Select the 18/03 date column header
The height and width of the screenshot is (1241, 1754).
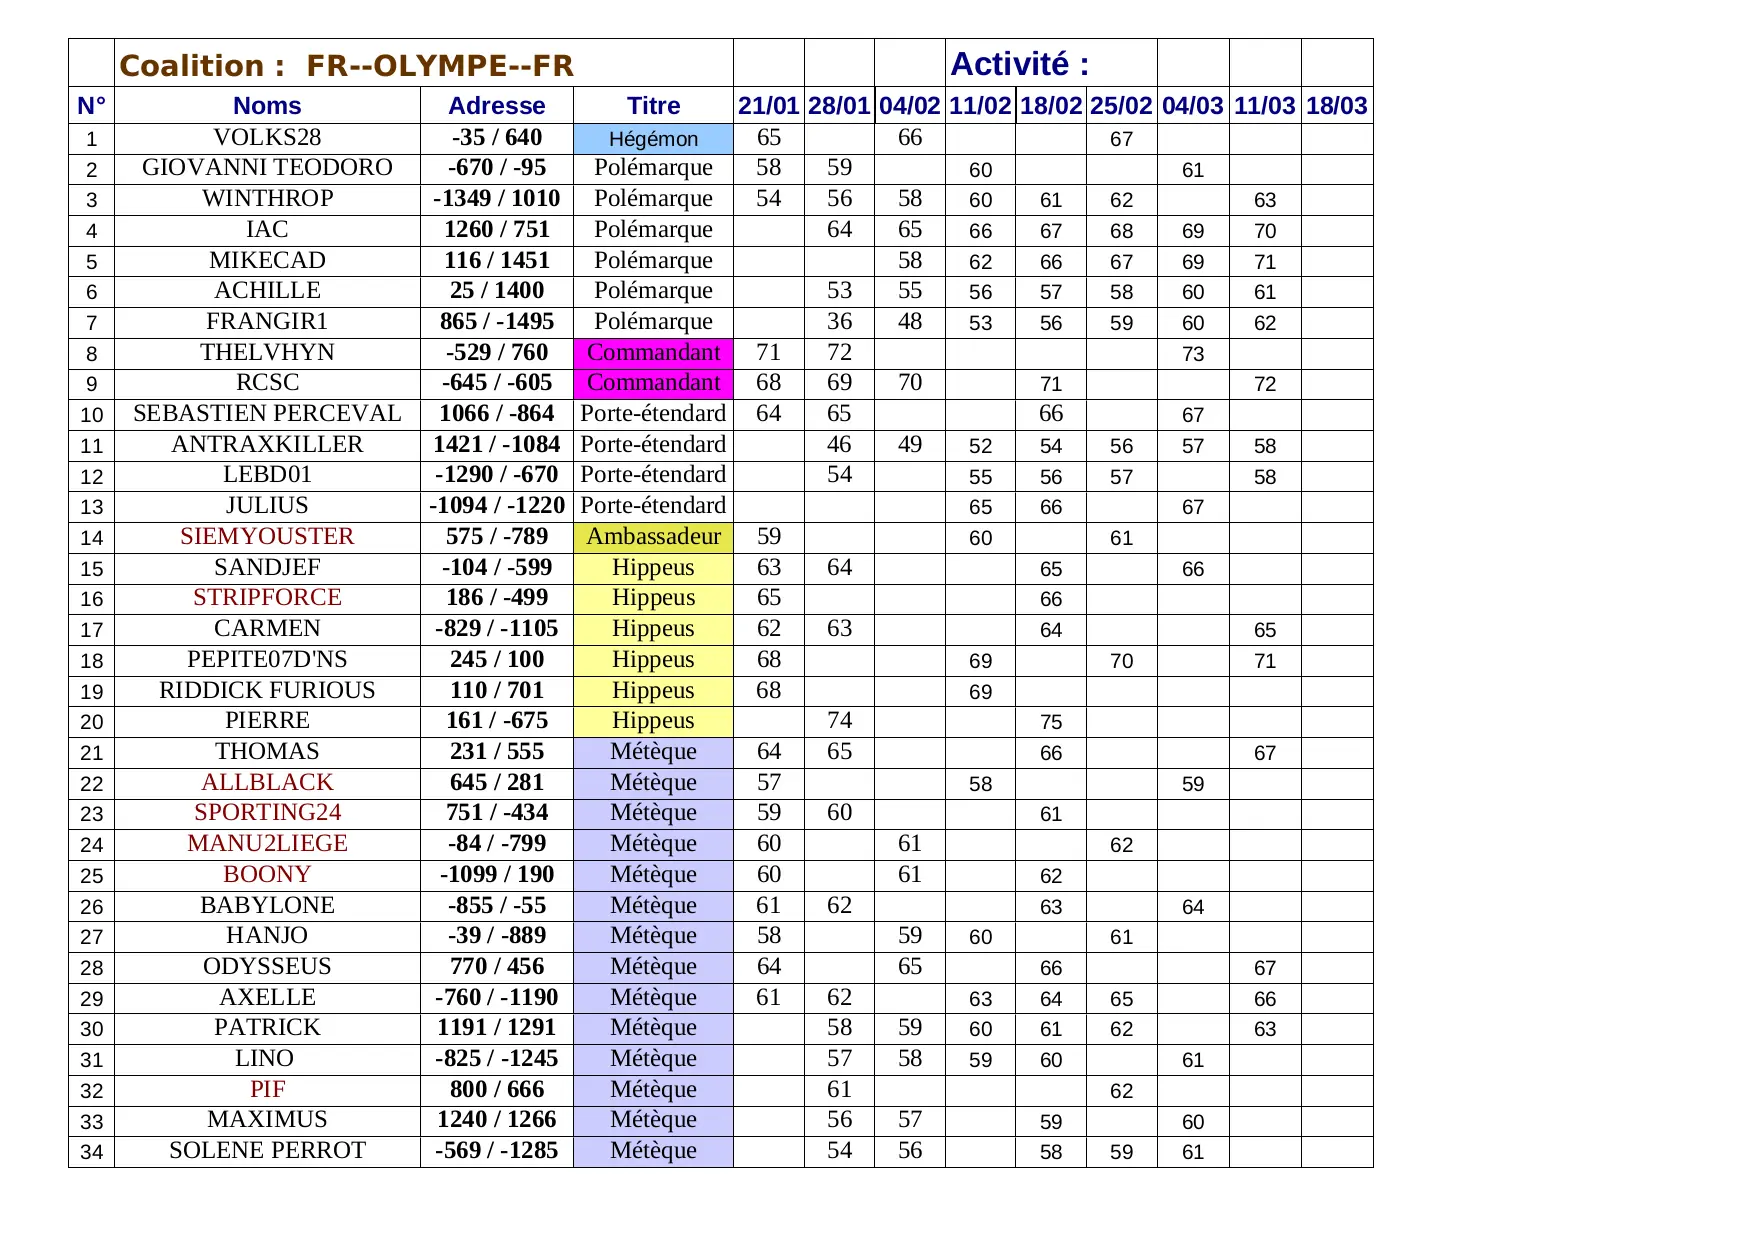pos(1336,106)
